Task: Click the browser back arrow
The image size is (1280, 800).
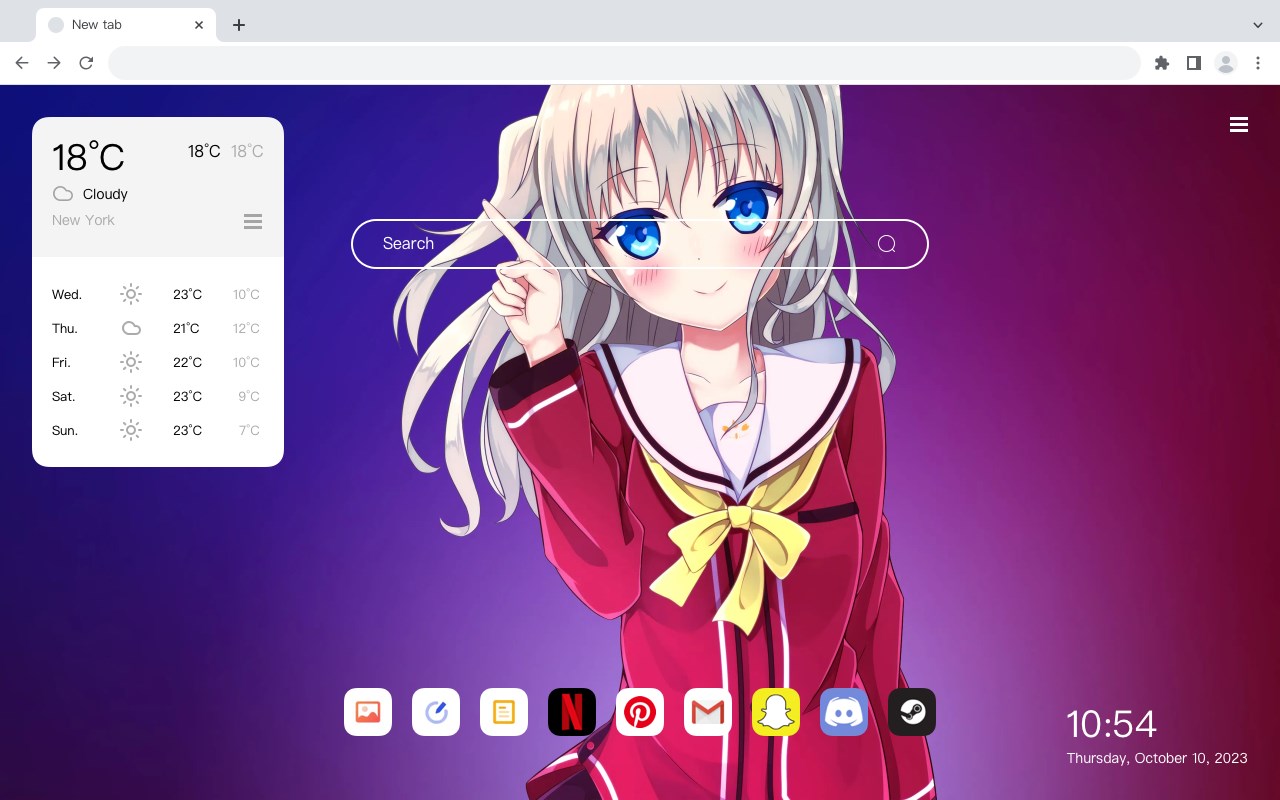Action: (22, 63)
